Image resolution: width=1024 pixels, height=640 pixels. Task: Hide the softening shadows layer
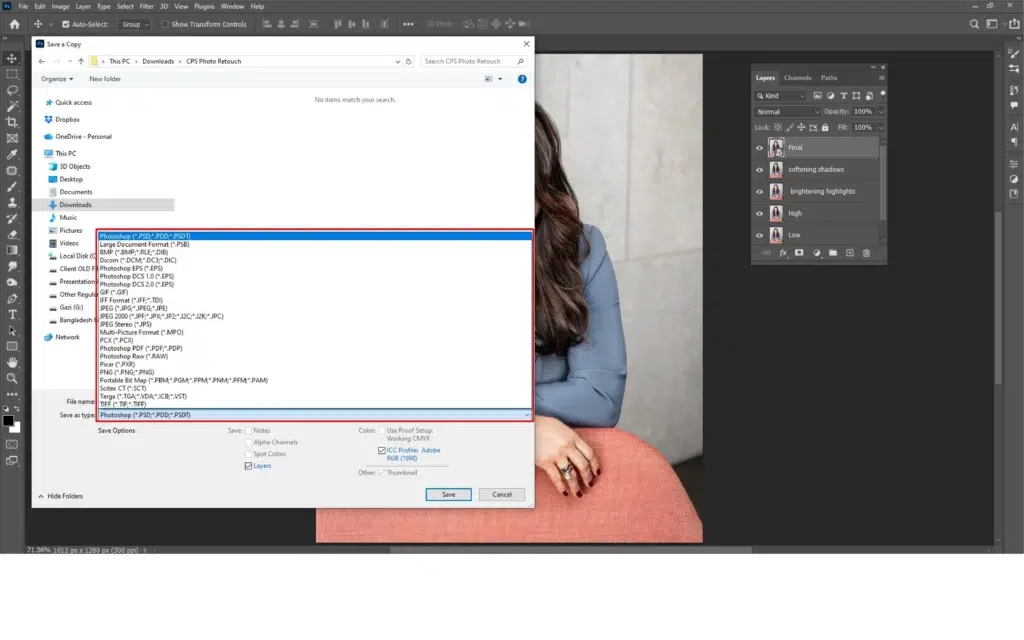pyautogui.click(x=759, y=169)
